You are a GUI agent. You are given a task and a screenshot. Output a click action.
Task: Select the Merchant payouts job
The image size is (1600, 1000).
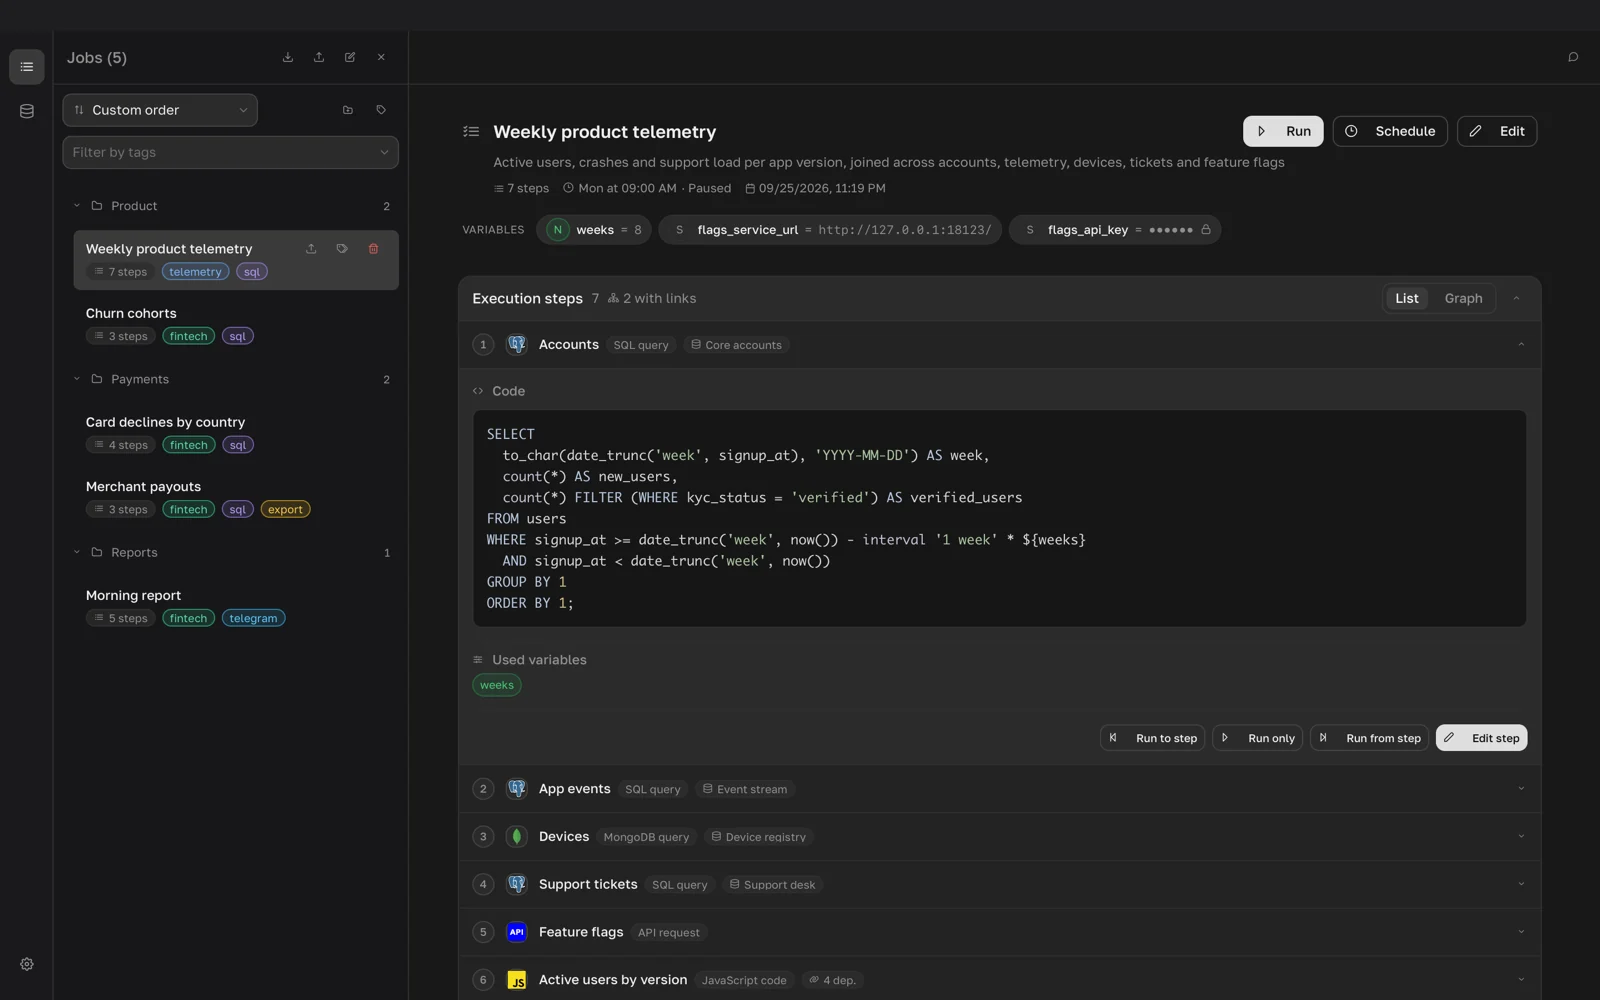coord(236,497)
